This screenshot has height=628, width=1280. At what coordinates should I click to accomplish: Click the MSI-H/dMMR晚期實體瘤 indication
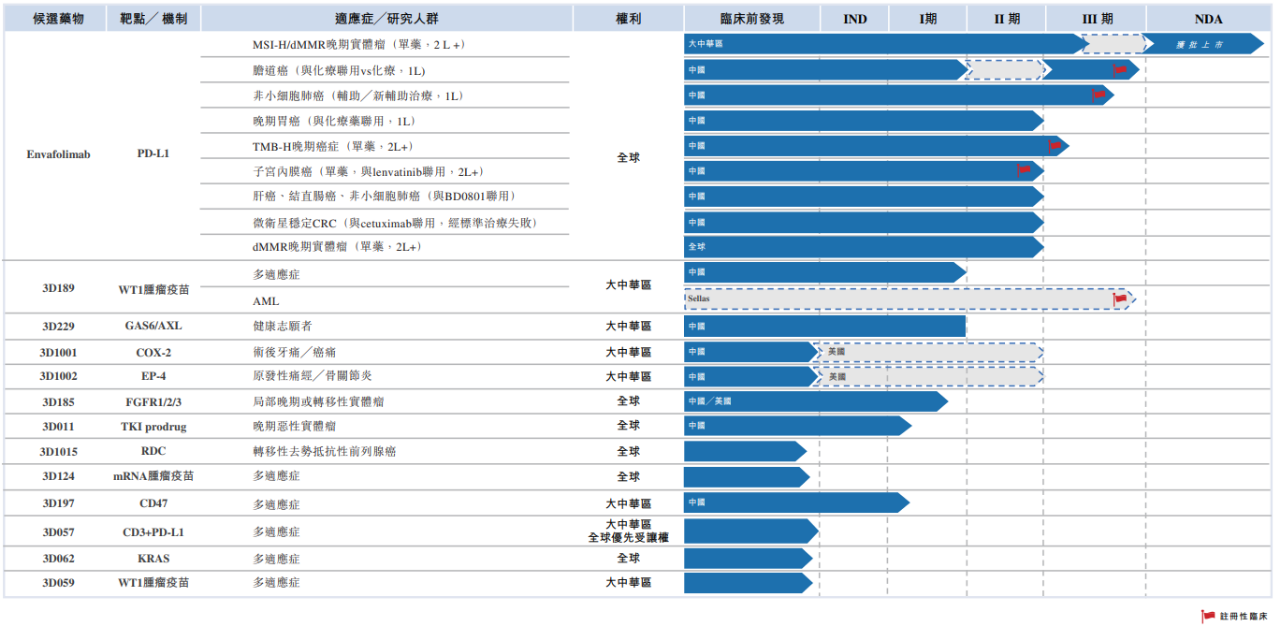358,45
